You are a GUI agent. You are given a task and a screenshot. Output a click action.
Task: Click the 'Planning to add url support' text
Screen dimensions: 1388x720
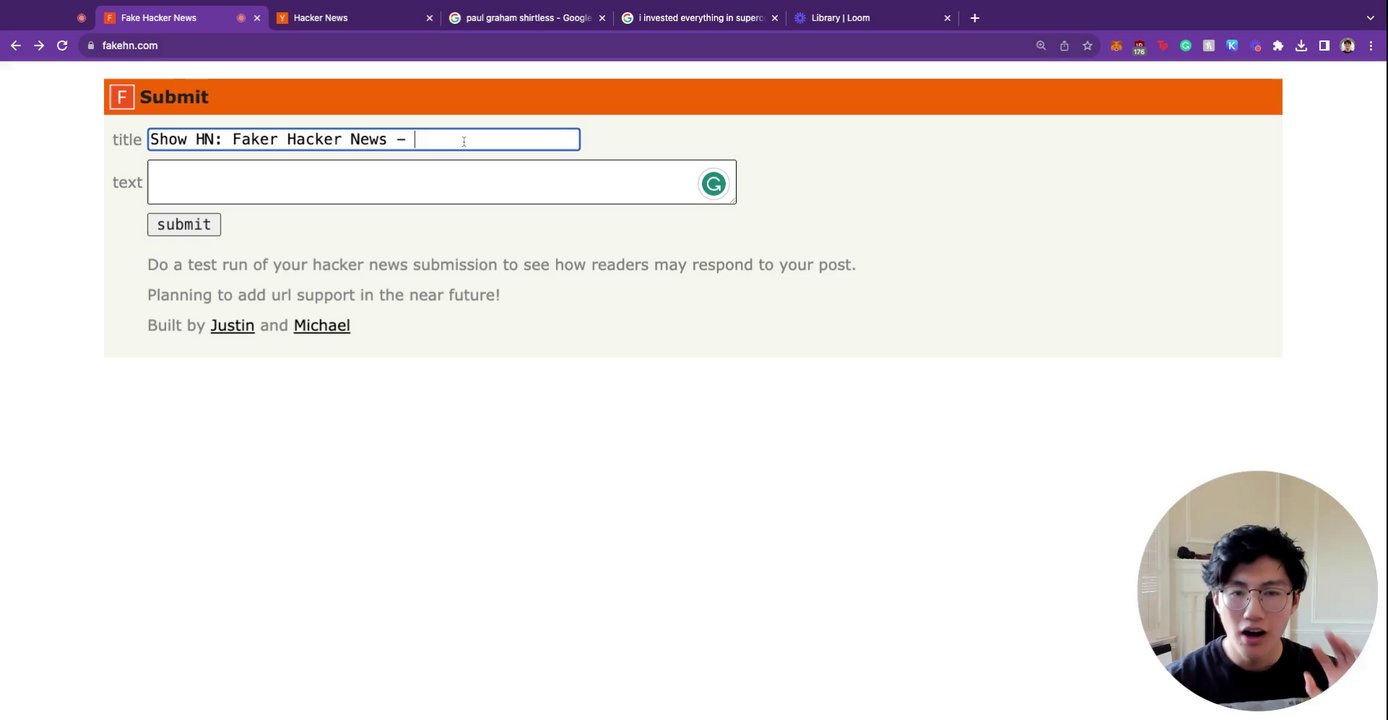point(323,295)
